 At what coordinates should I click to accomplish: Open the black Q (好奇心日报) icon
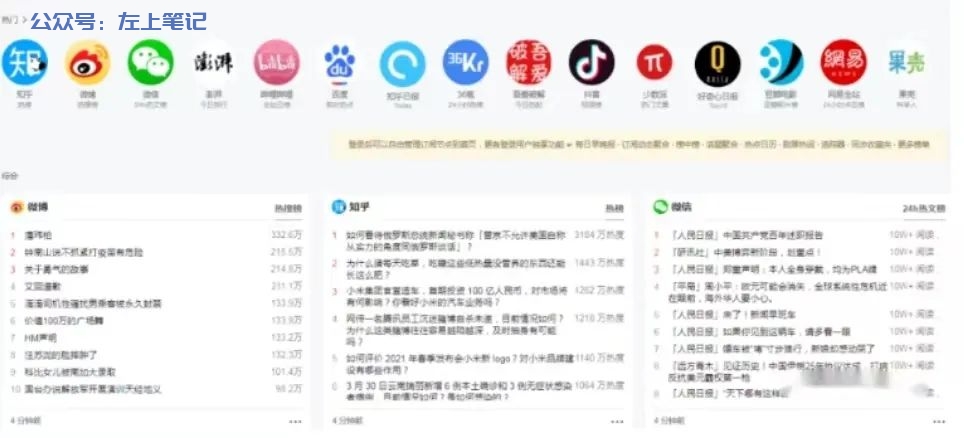(717, 64)
